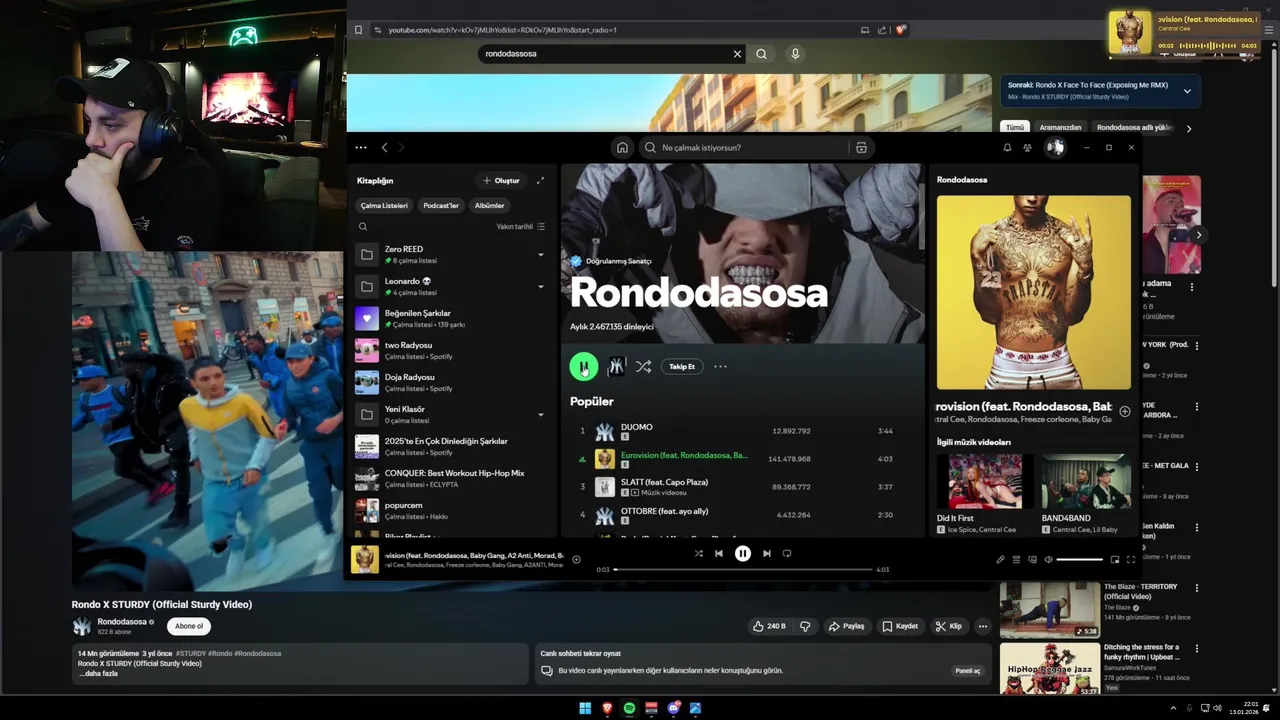Go back in Spotify navigation

[384, 148]
